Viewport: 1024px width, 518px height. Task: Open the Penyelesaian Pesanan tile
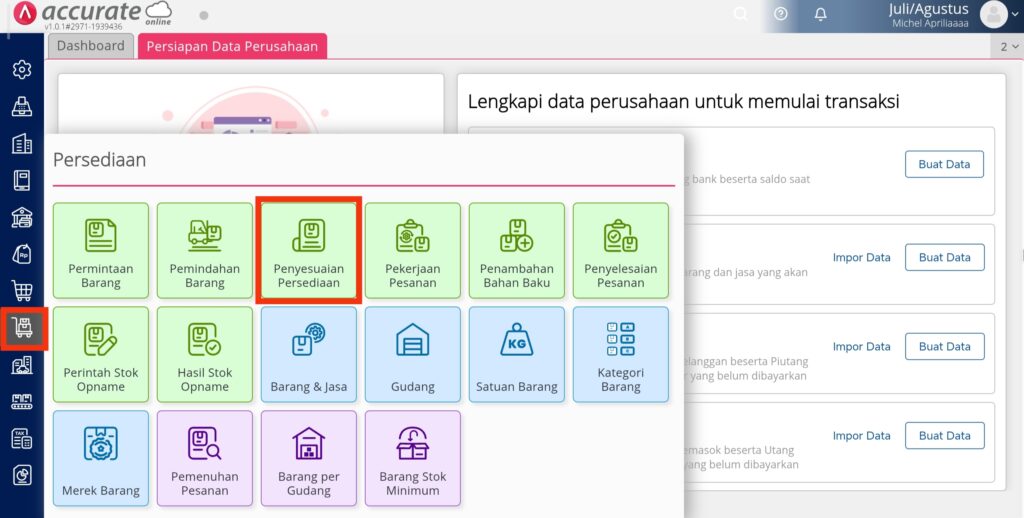coord(620,250)
